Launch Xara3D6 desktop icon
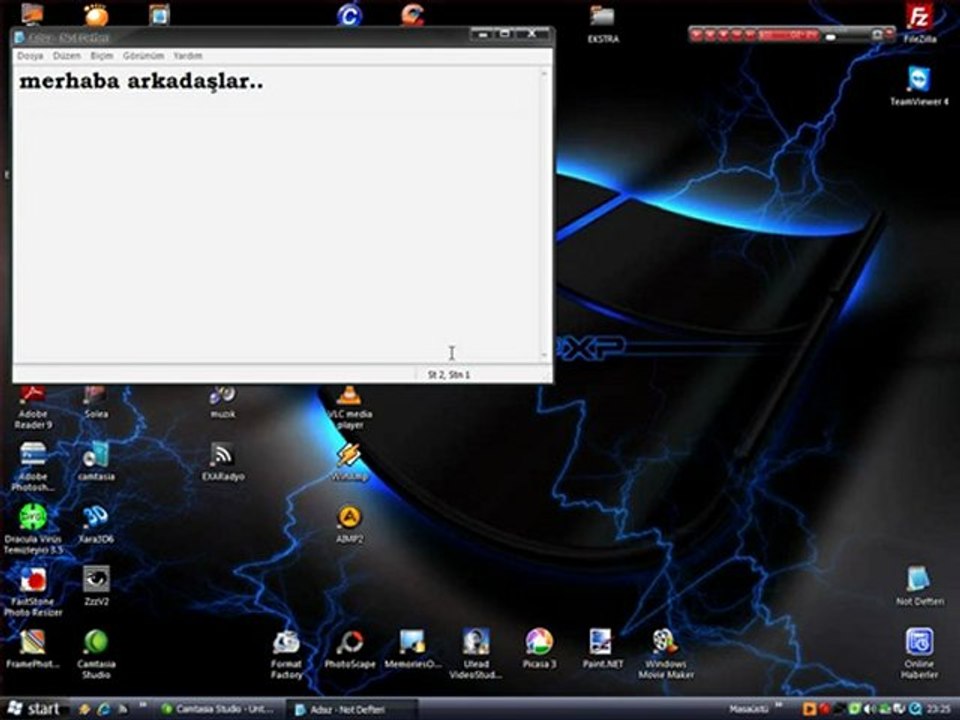 point(96,524)
